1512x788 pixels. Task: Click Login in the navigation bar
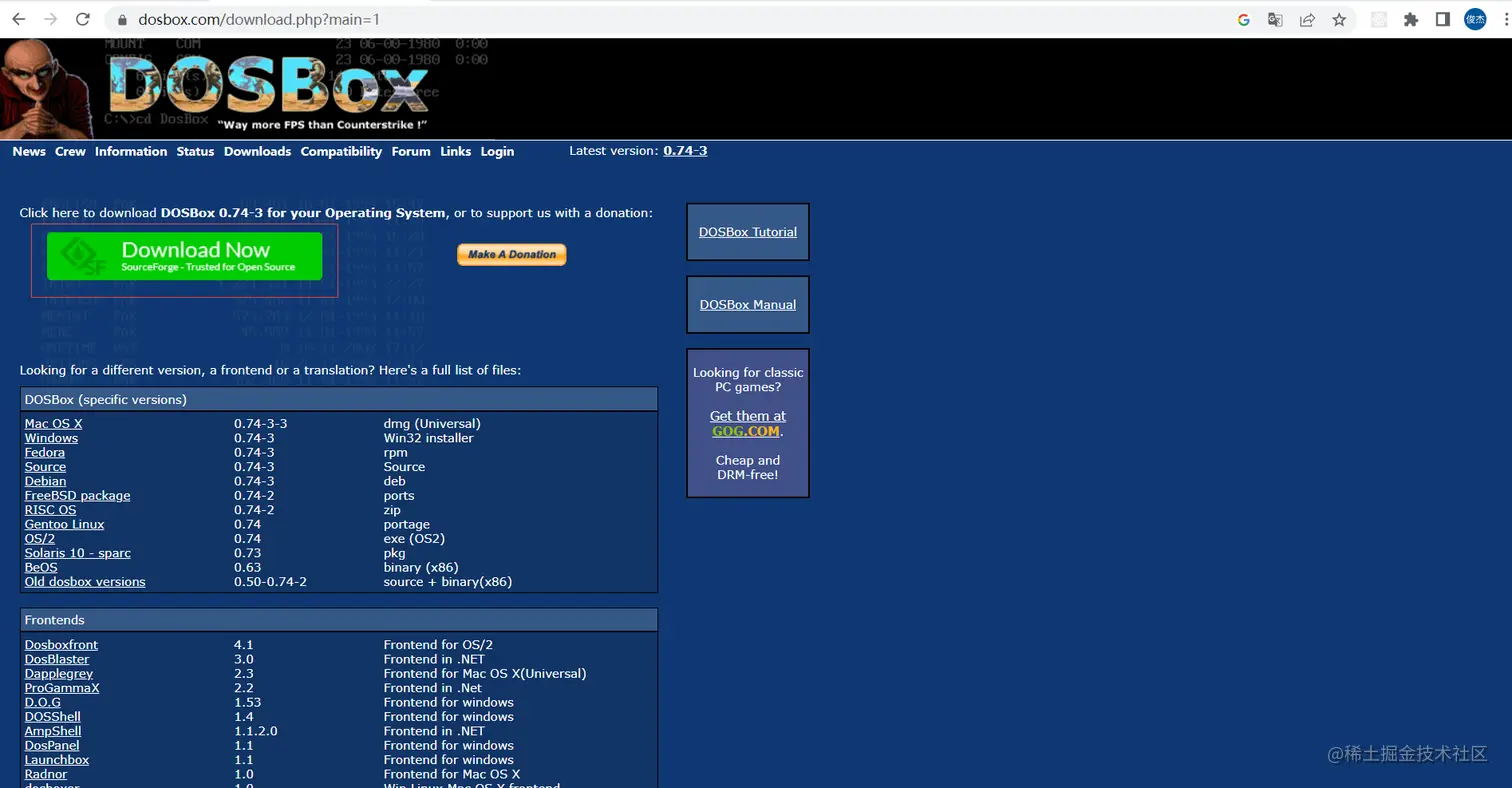coord(497,152)
